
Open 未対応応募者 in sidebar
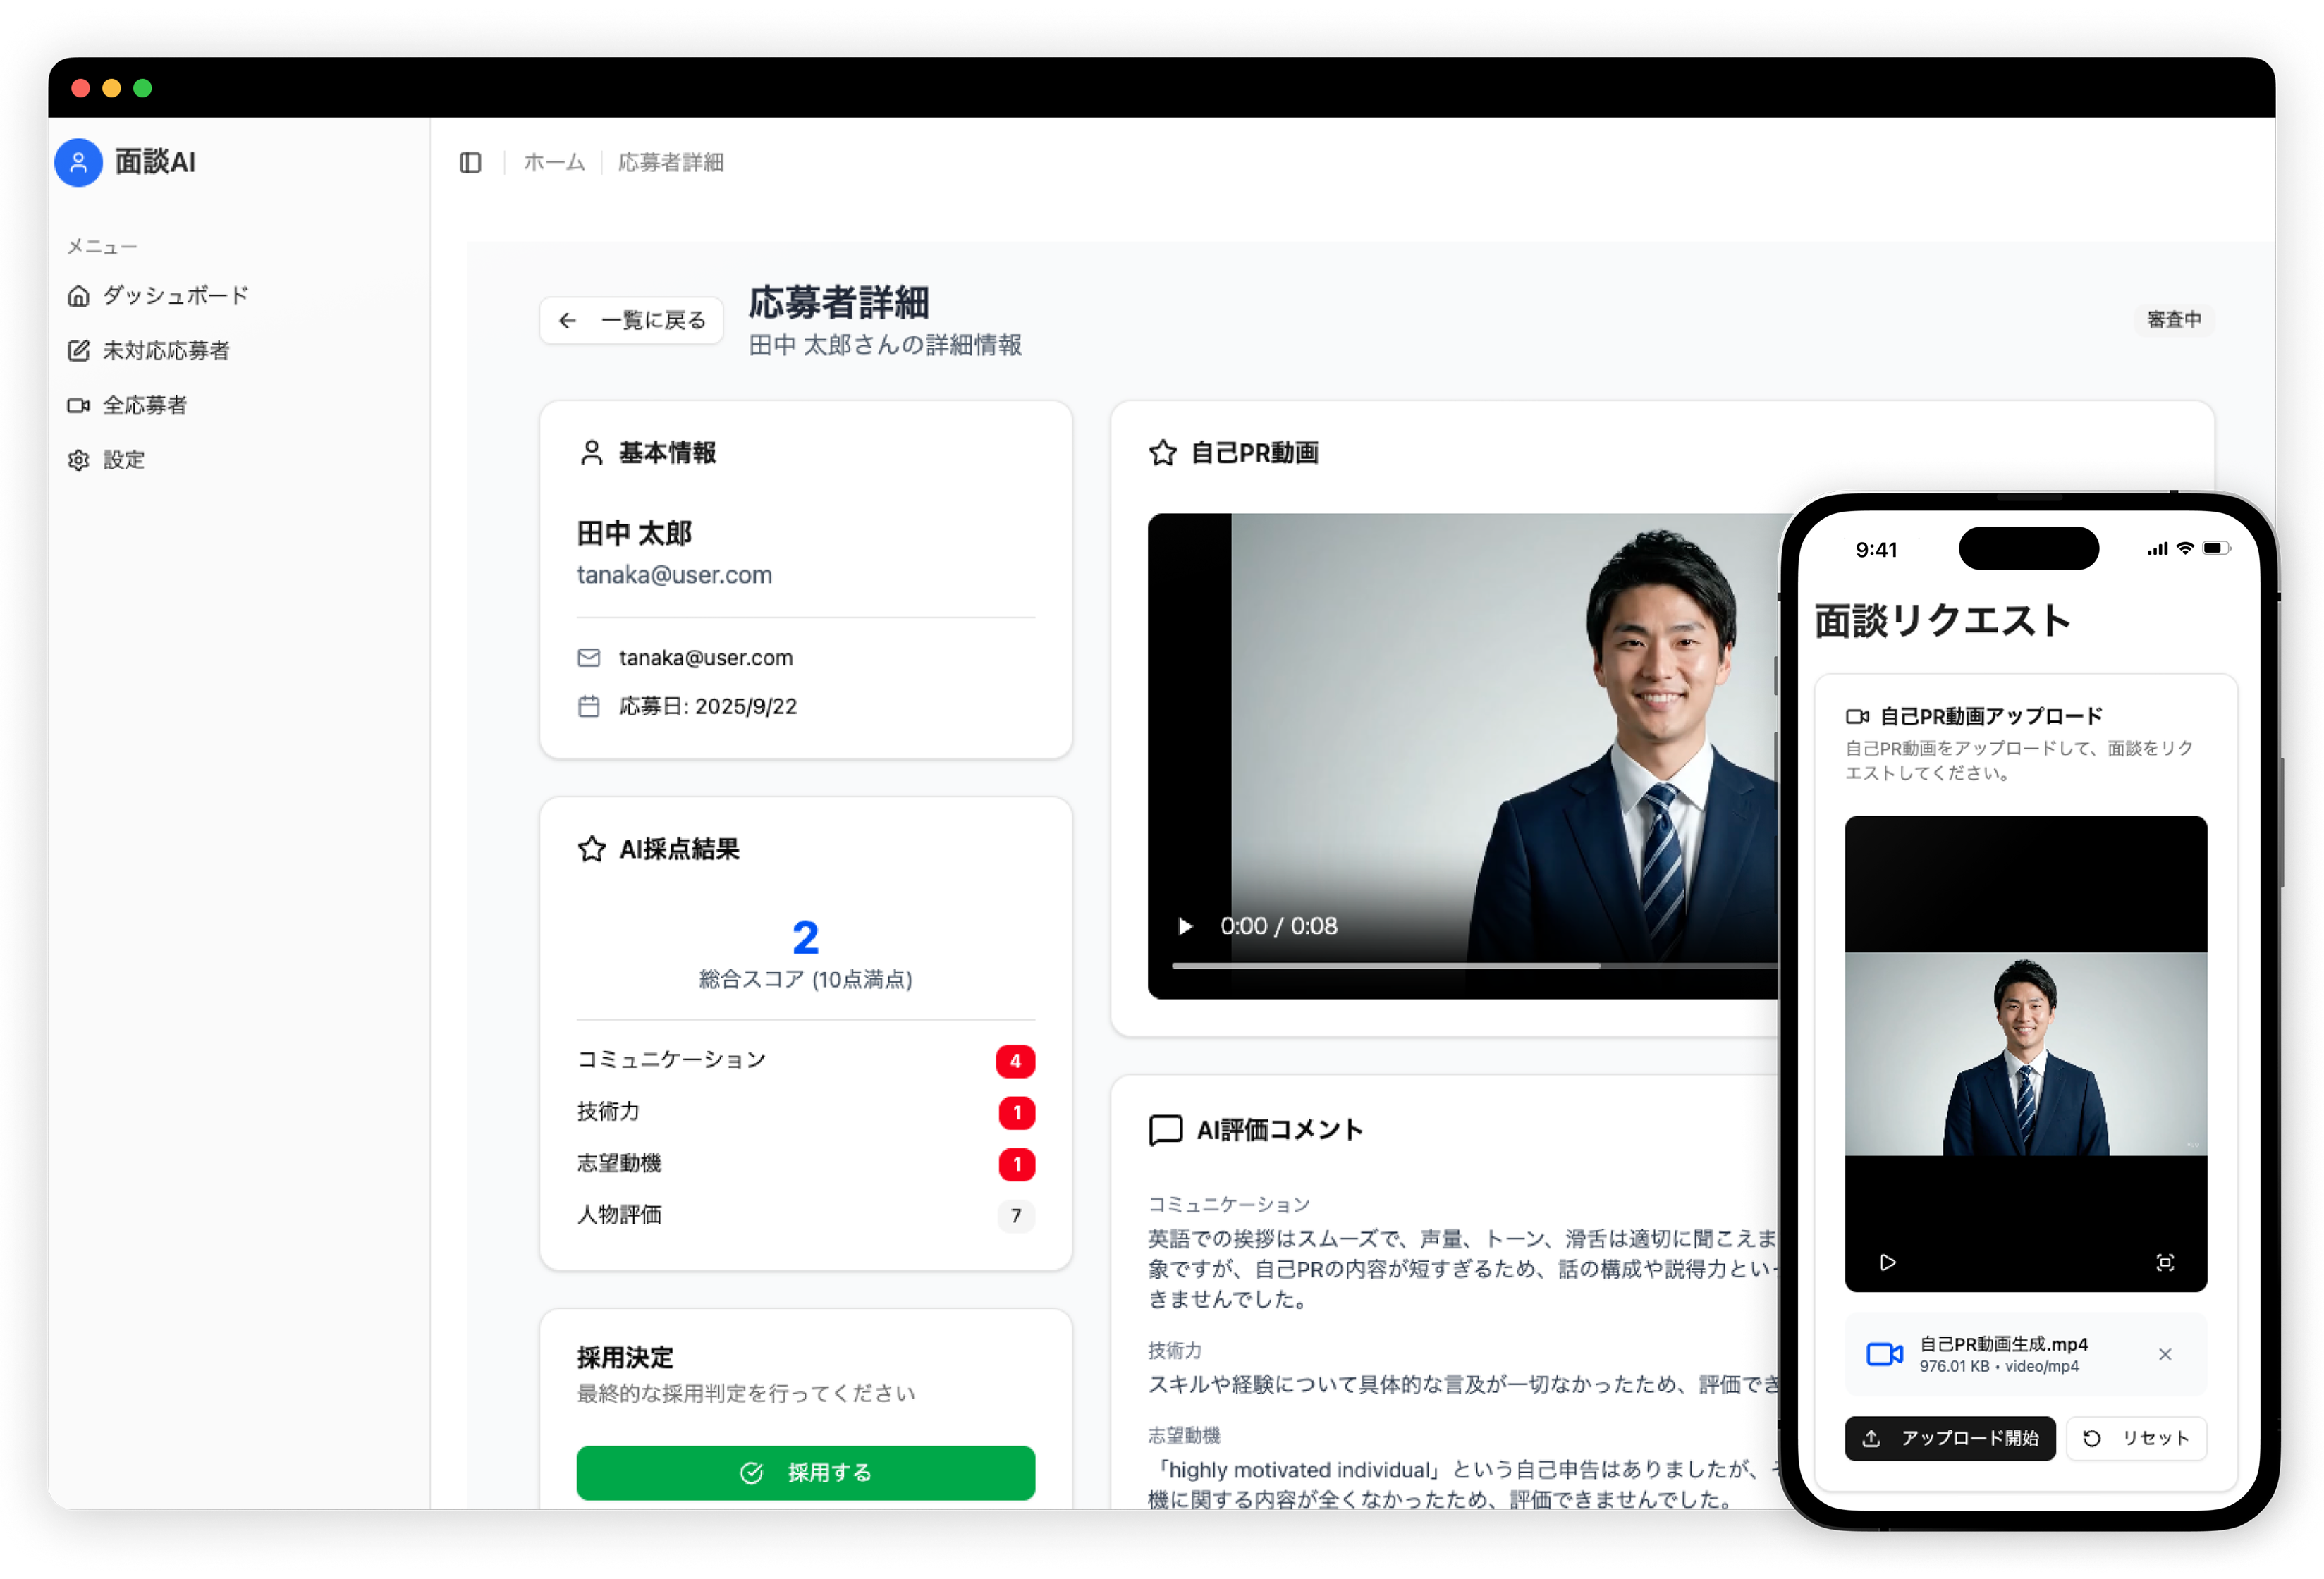[166, 351]
